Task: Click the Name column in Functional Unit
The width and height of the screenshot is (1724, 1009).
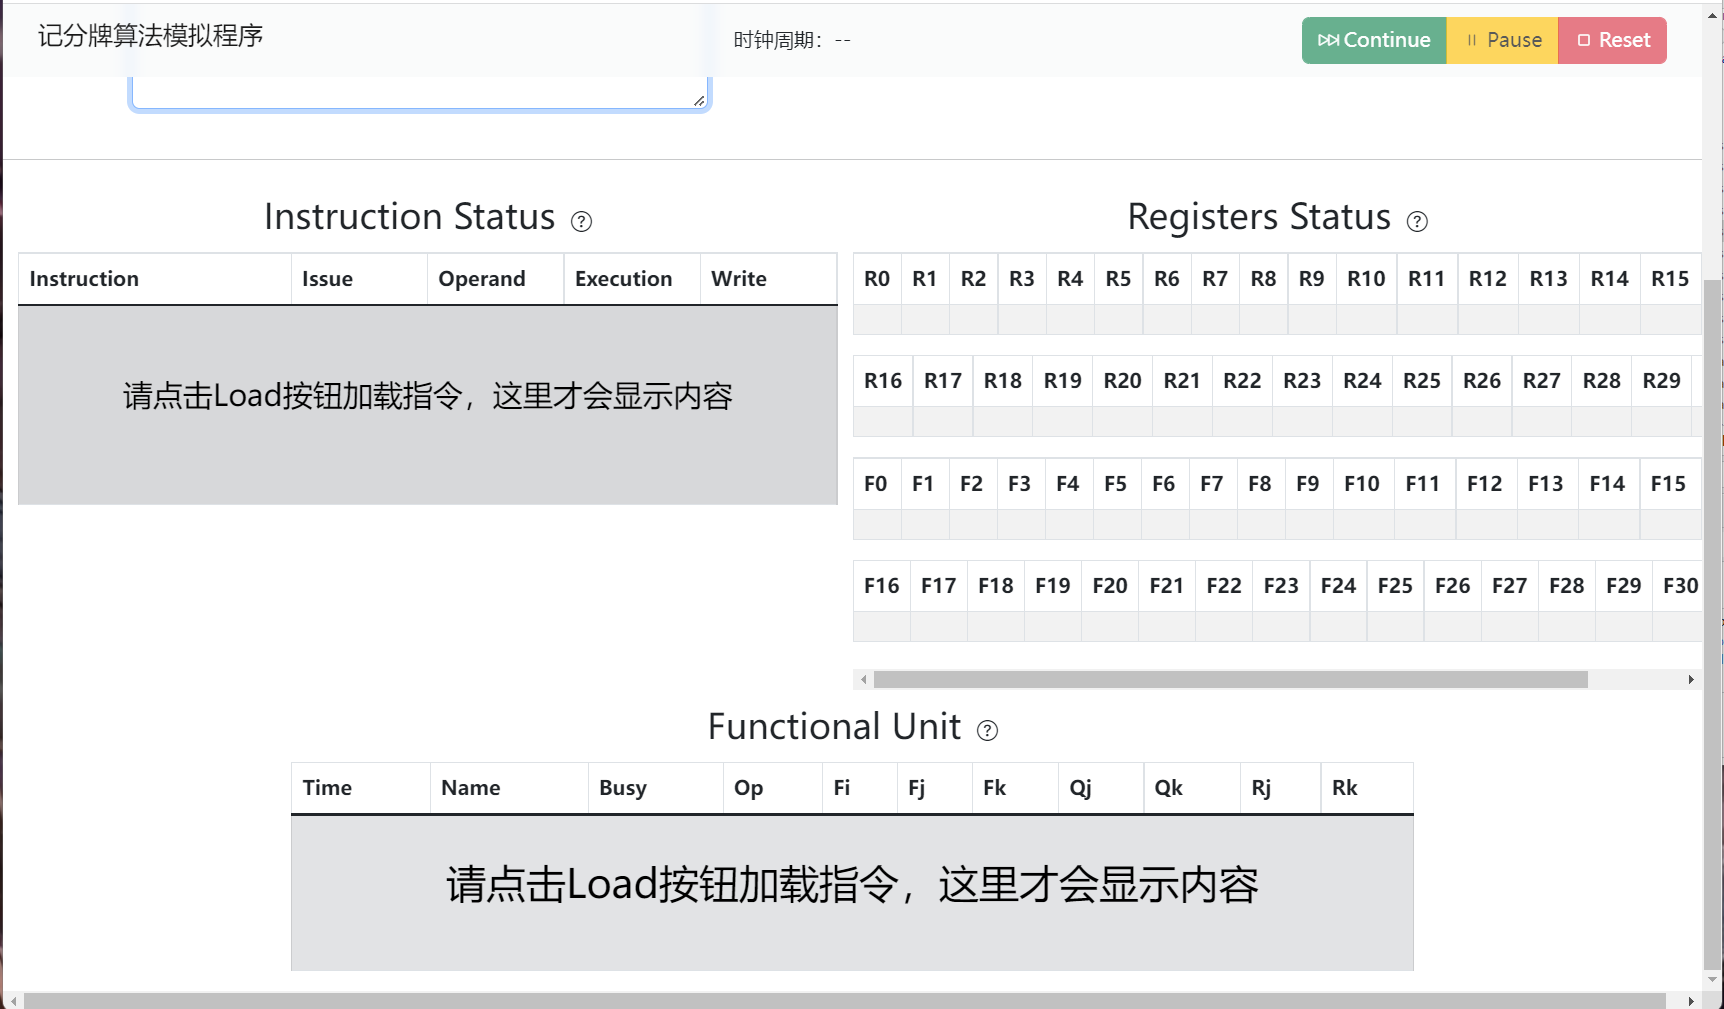Action: coord(509,788)
